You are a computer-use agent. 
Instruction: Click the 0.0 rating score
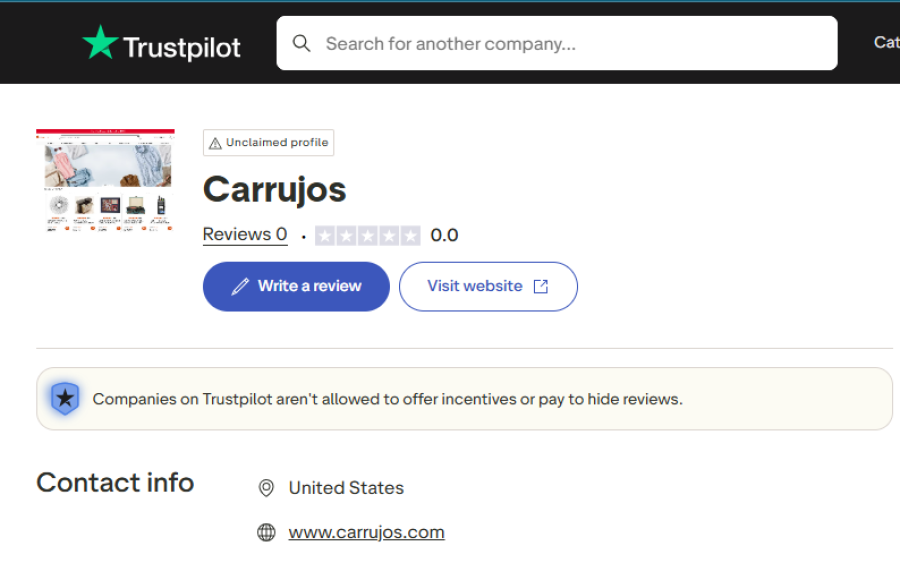coord(444,235)
